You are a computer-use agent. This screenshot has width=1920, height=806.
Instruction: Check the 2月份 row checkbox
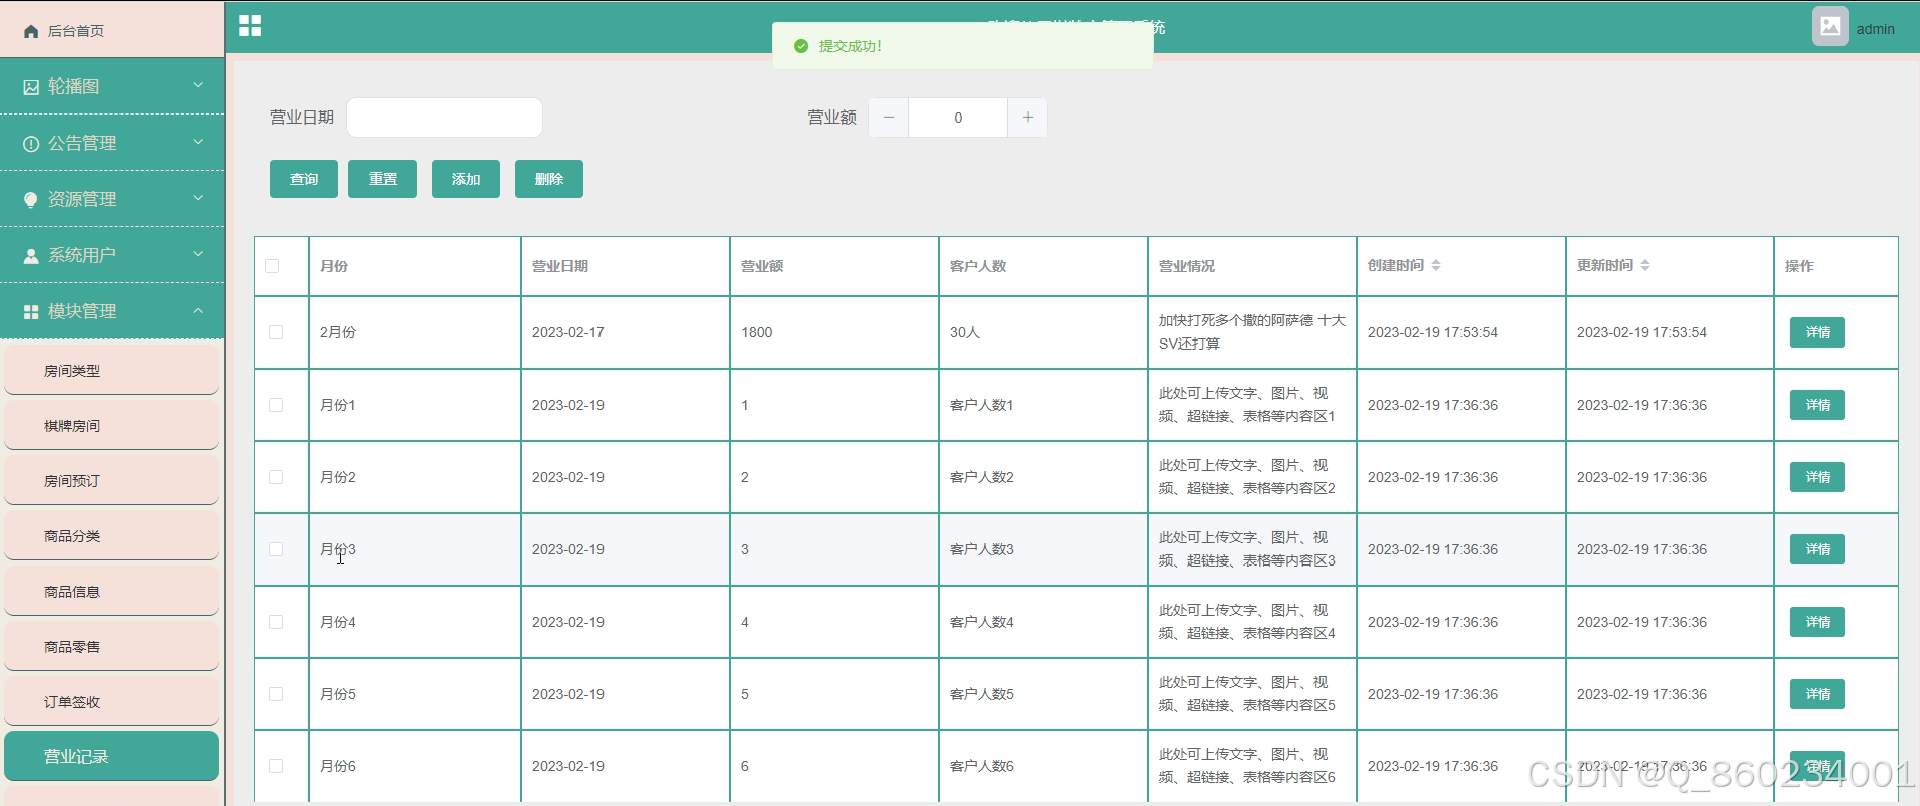click(276, 332)
